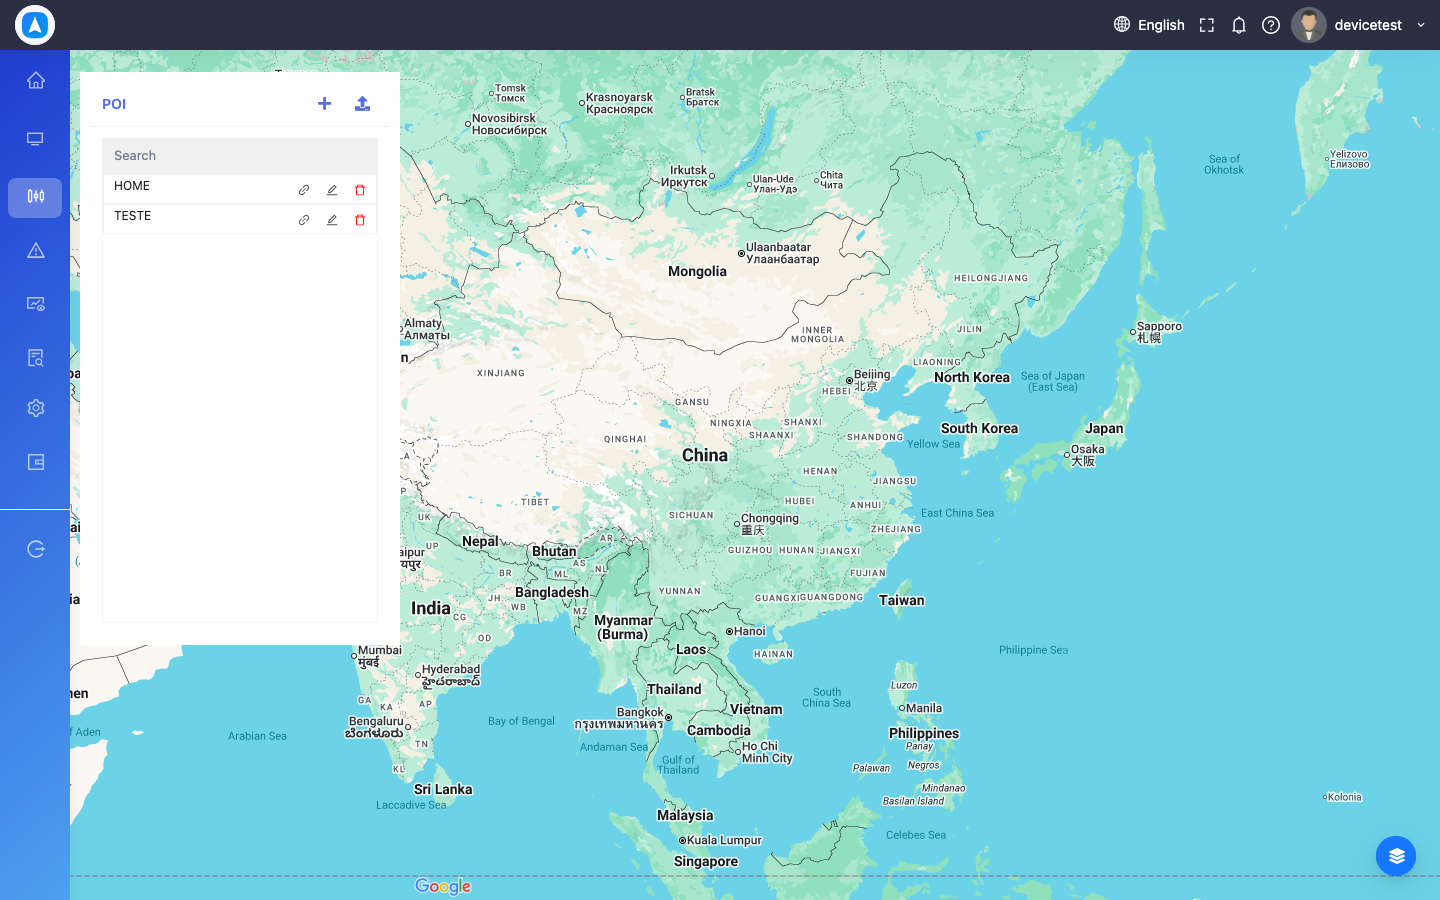Toggle fullscreen mode icon
The image size is (1440, 900).
click(1207, 25)
